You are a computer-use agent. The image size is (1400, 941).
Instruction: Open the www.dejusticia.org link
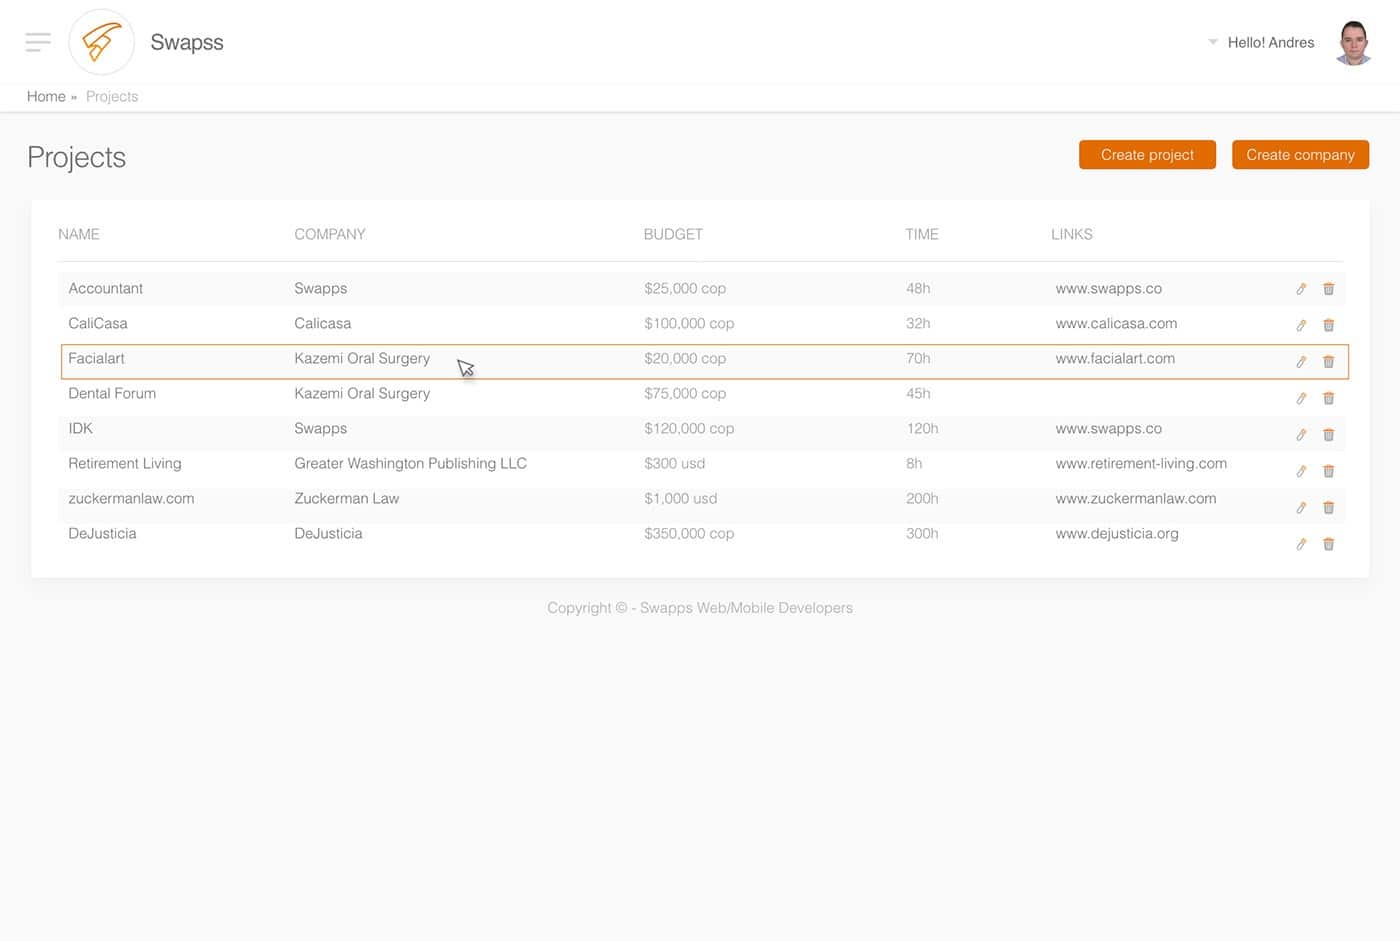coord(1117,533)
